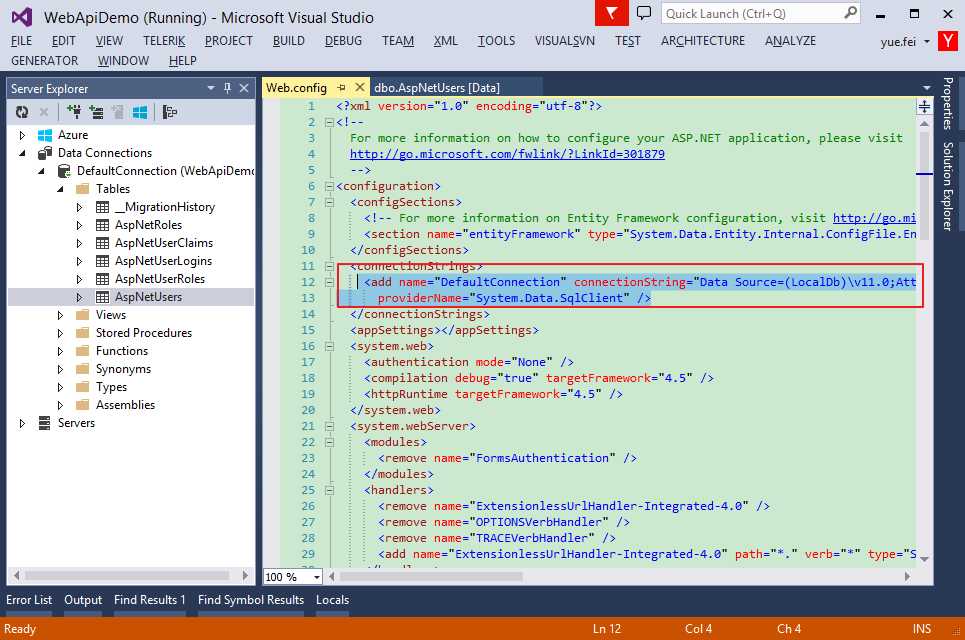Viewport: 965px width, 640px height.
Task: Open the TELERIK menu
Action: click(x=164, y=41)
